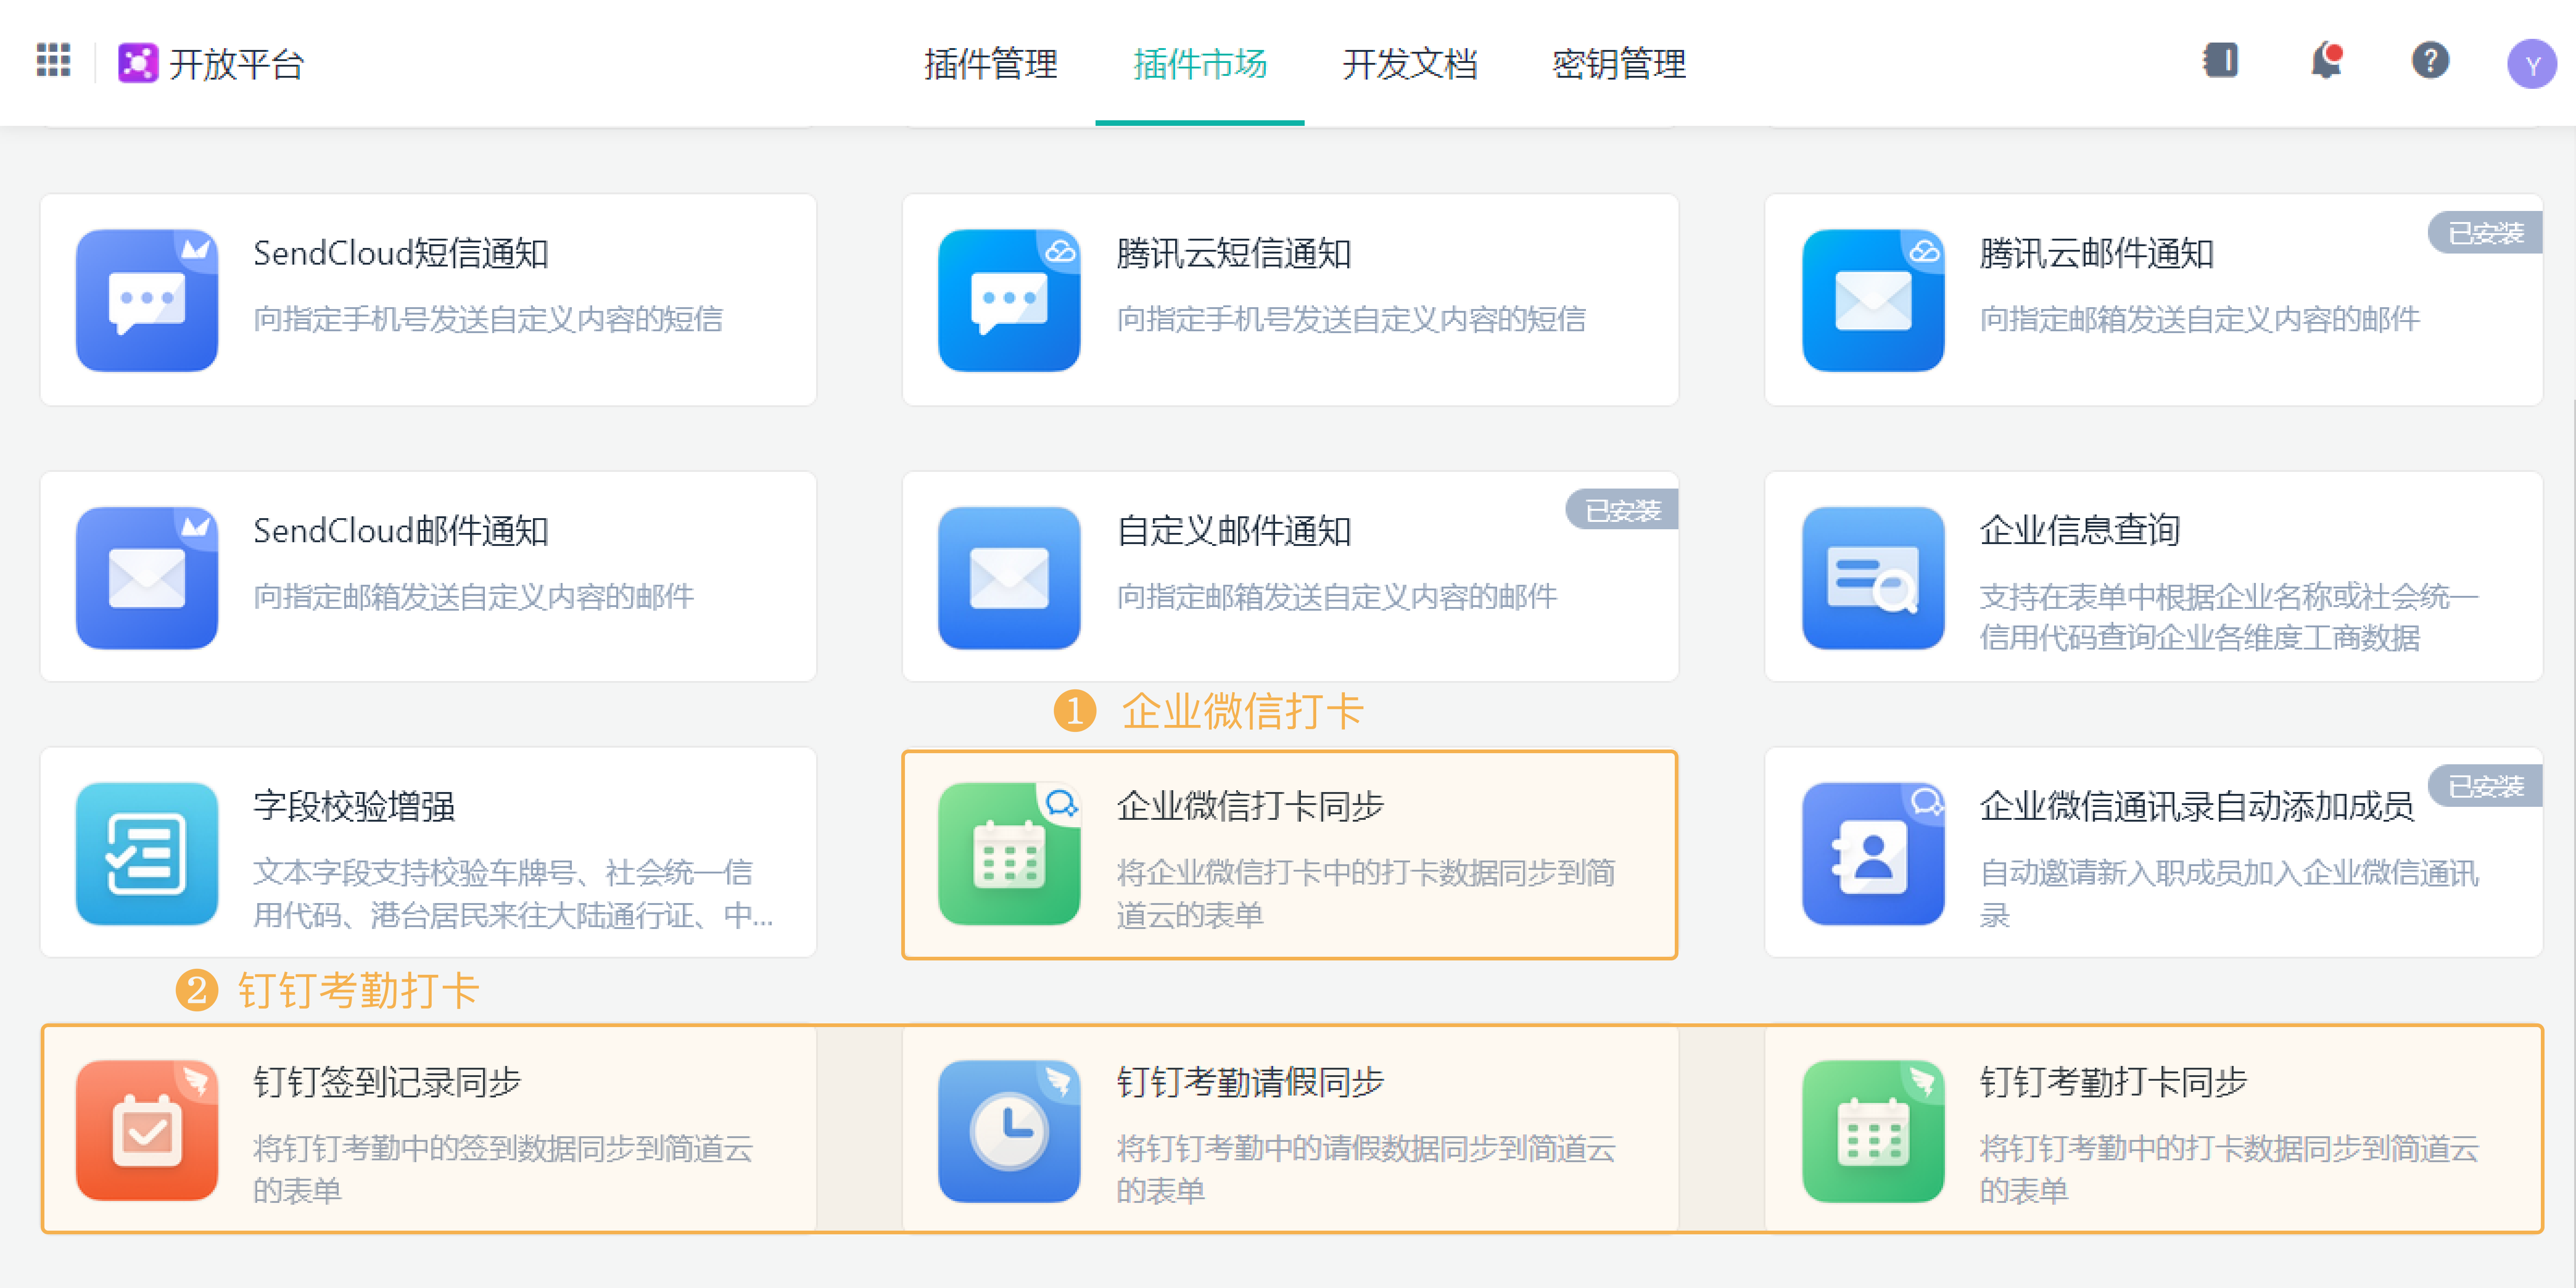Viewport: 2576px width, 1288px height.
Task: Click the dark book icon in header
Action: pos(2221,61)
